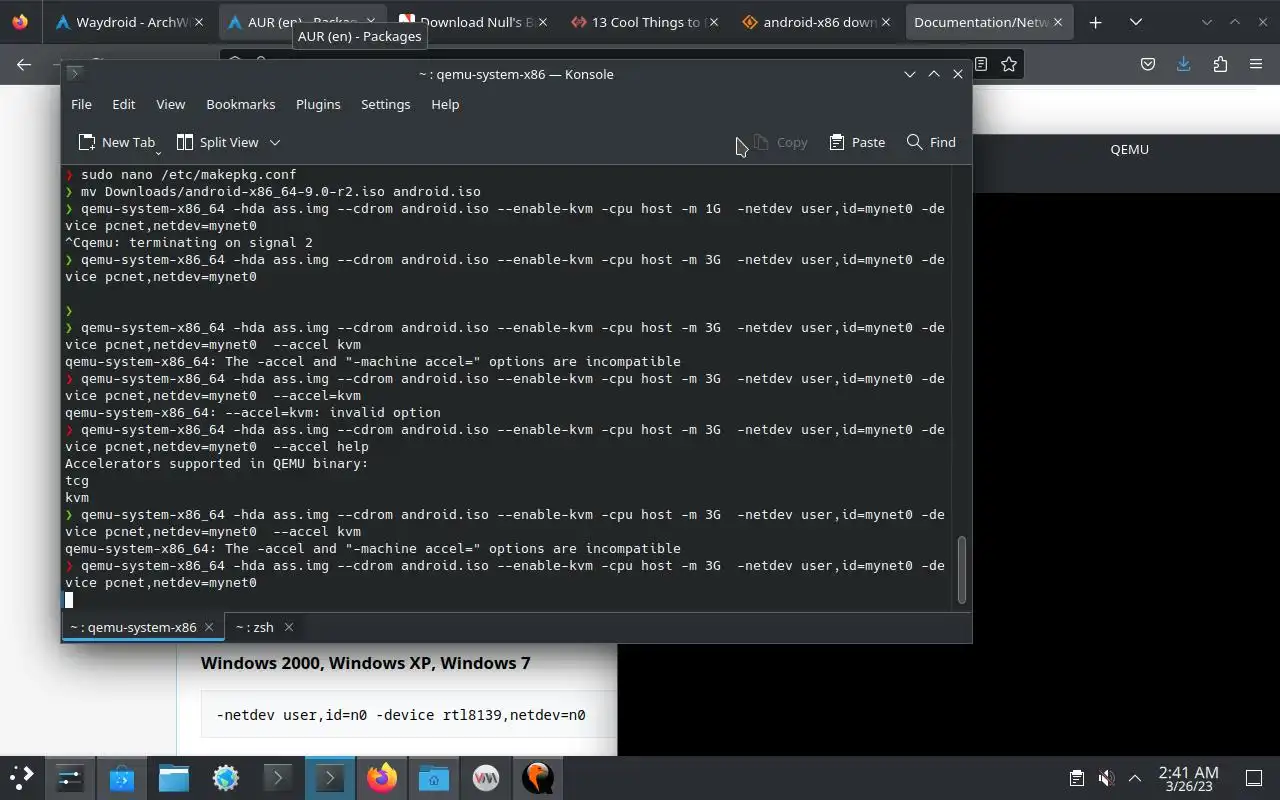Open the Home folder taskbar icon
This screenshot has width=1280, height=800.
tap(434, 778)
